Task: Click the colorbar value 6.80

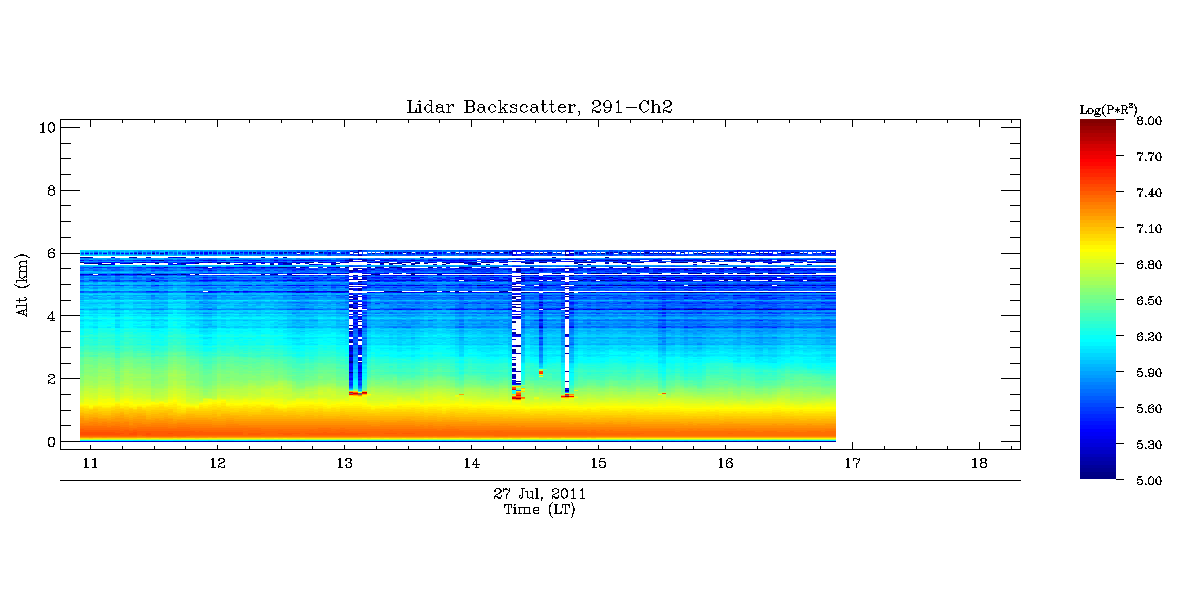Action: pyautogui.click(x=1149, y=265)
